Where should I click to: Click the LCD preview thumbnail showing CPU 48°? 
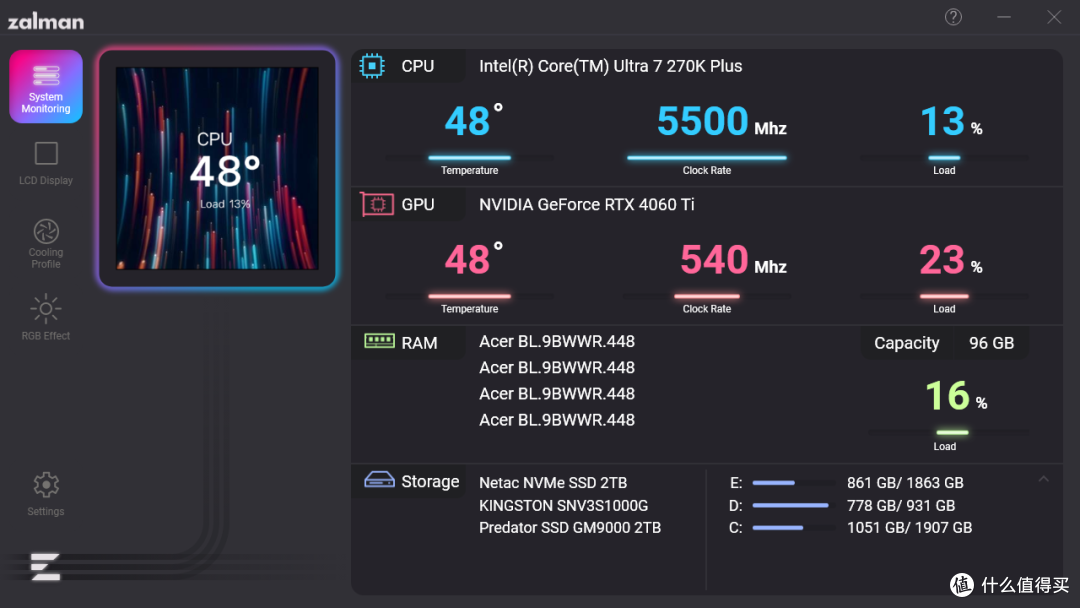[218, 168]
